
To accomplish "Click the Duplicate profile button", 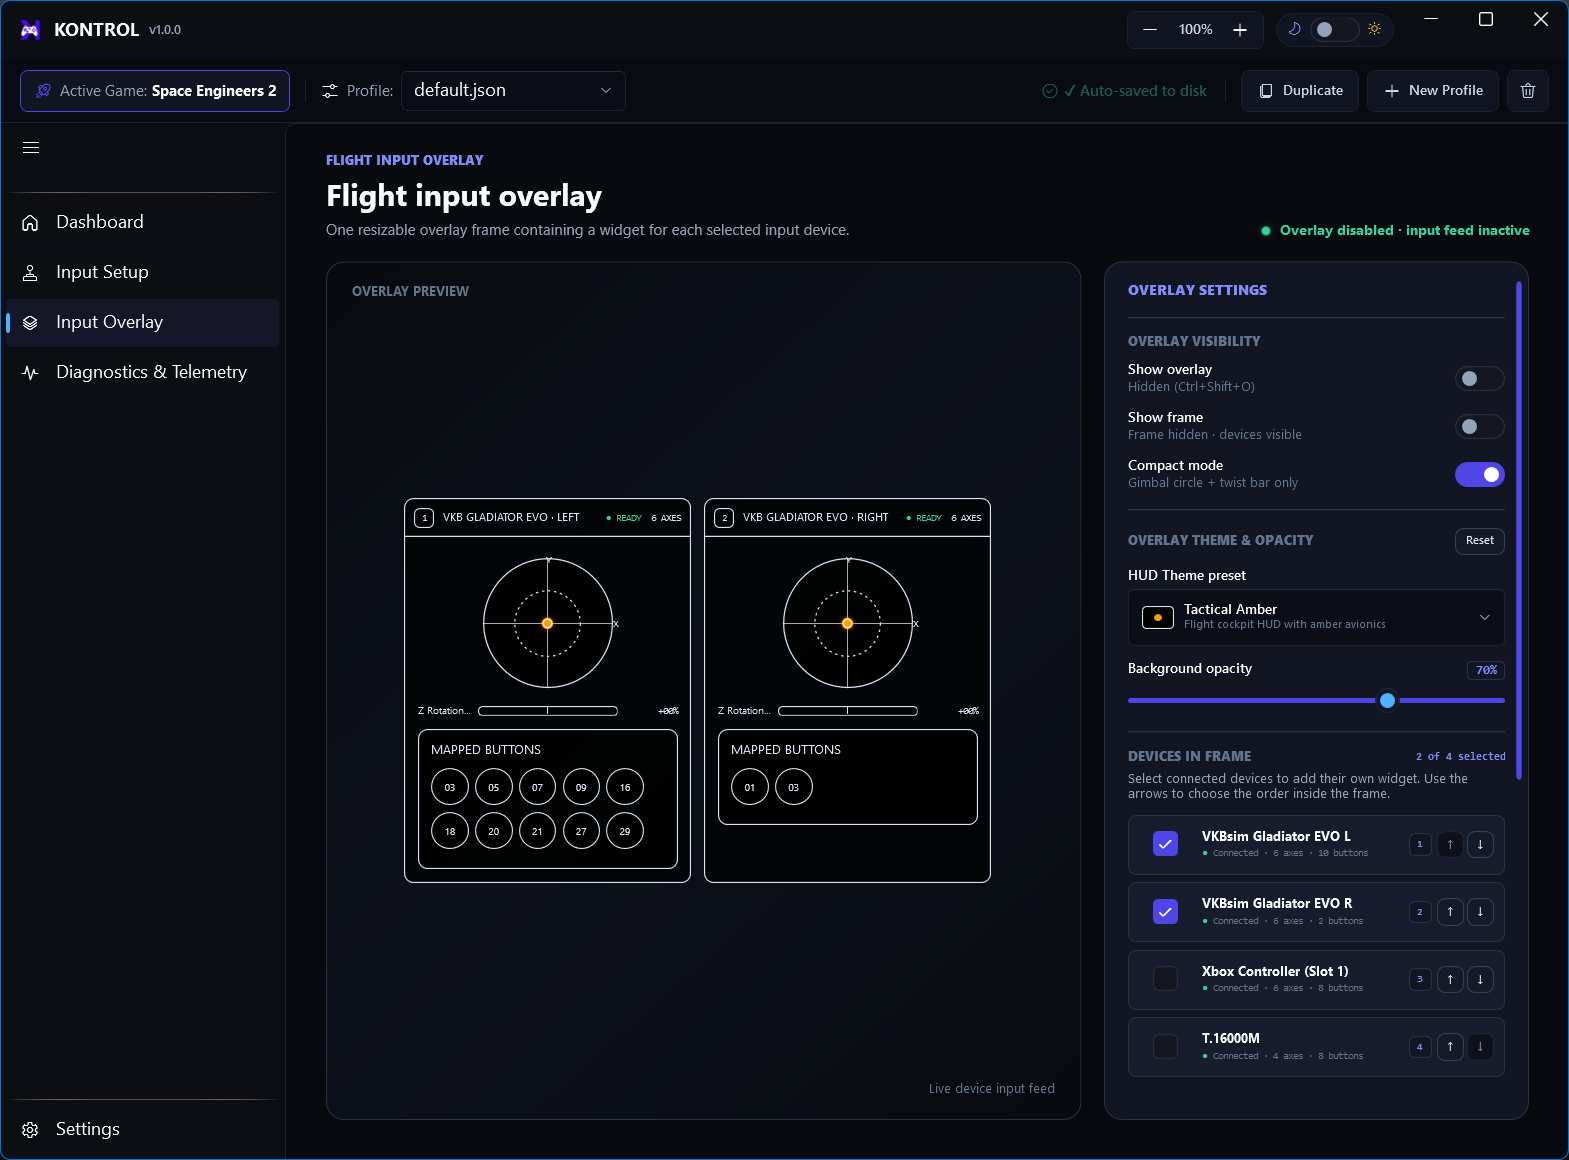I will 1300,91.
